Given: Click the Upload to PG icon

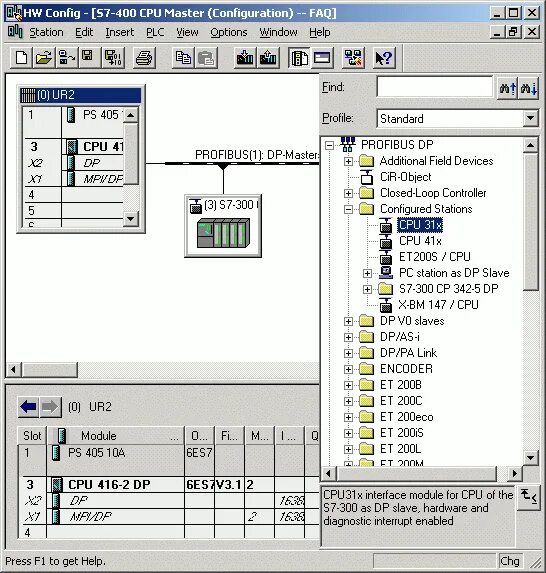Looking at the screenshot, I should (268, 58).
